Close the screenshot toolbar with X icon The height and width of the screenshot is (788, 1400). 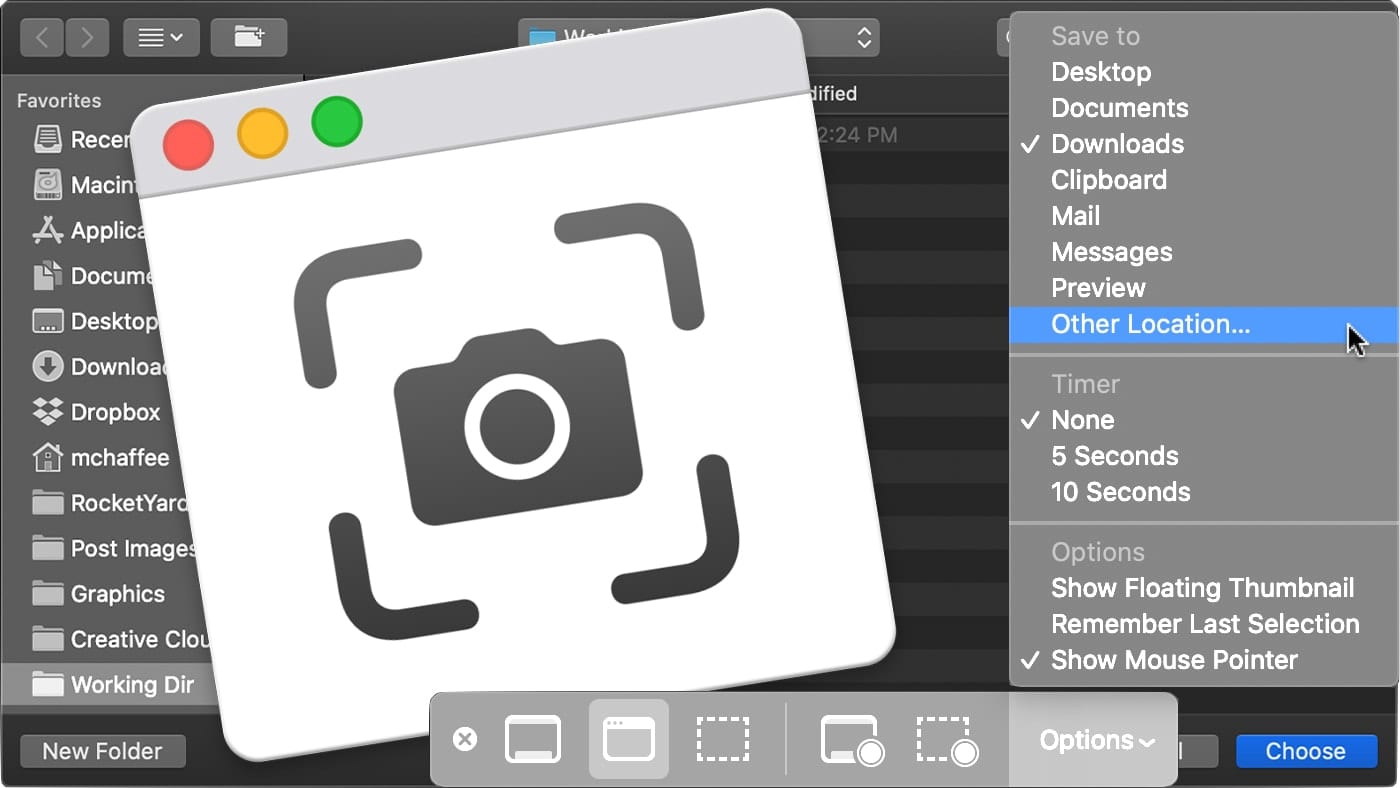[465, 740]
